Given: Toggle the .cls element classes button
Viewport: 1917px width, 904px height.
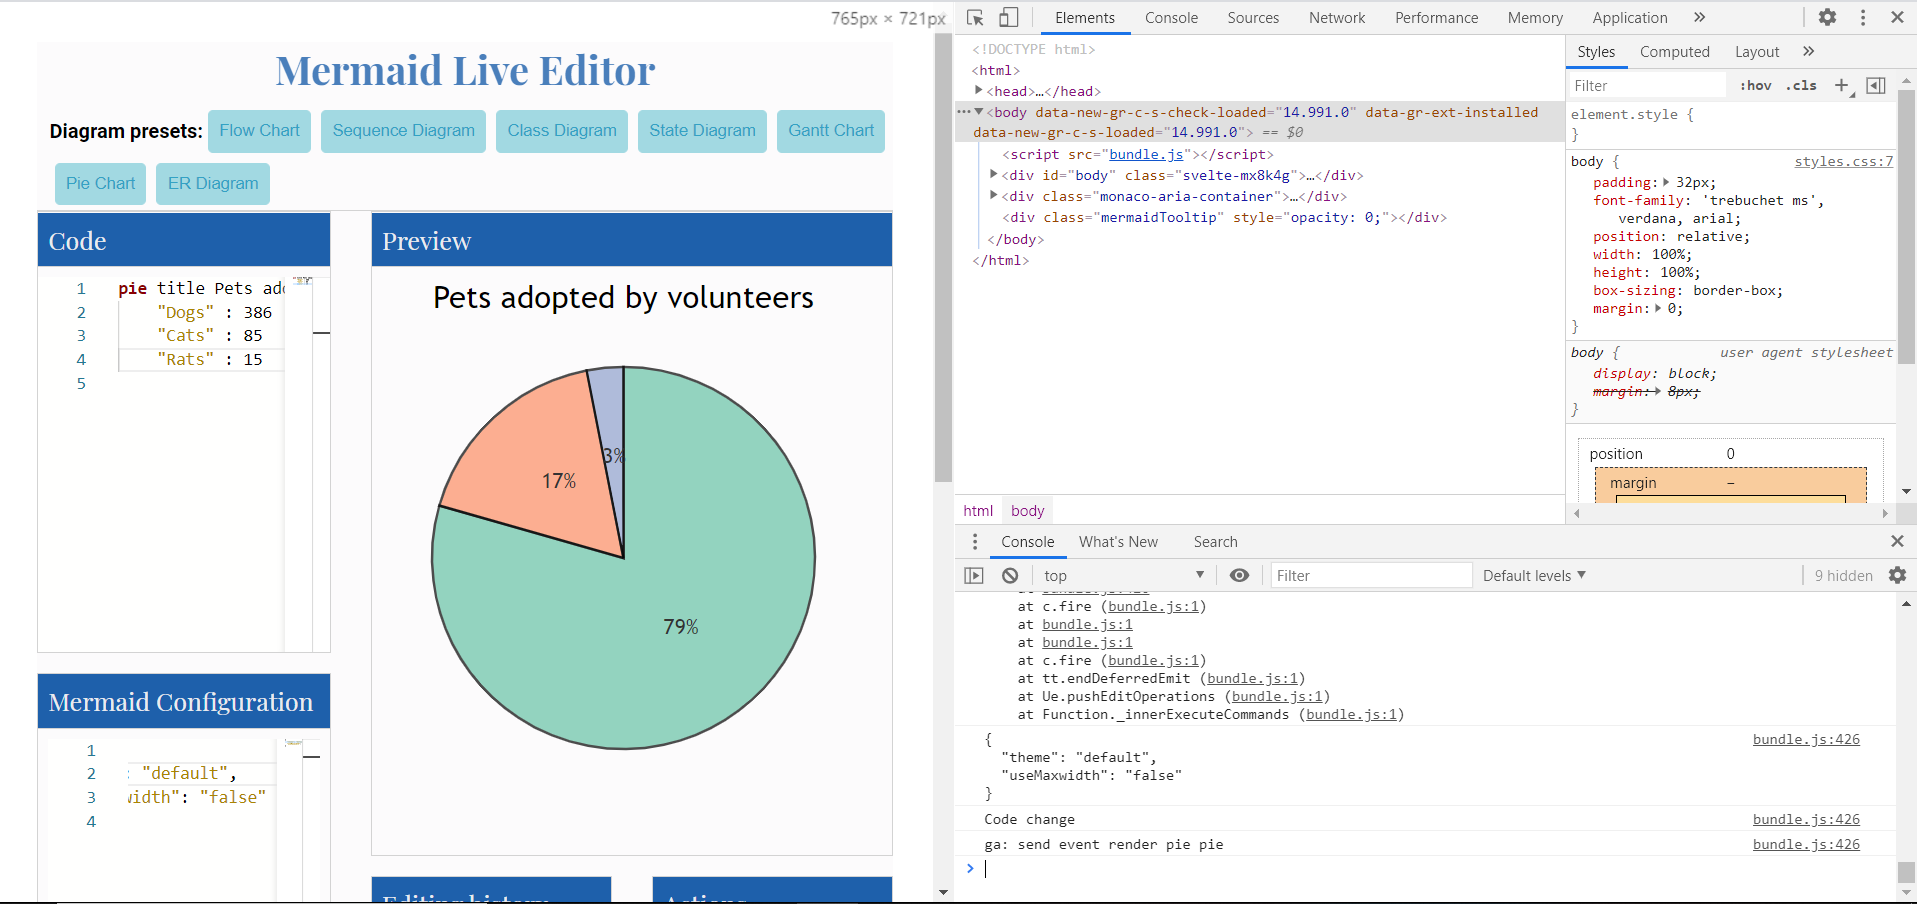Looking at the screenshot, I should (1801, 86).
